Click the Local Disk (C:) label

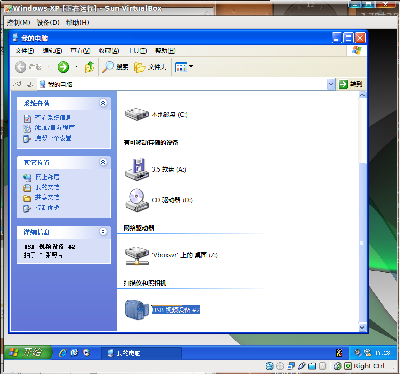click(x=169, y=115)
